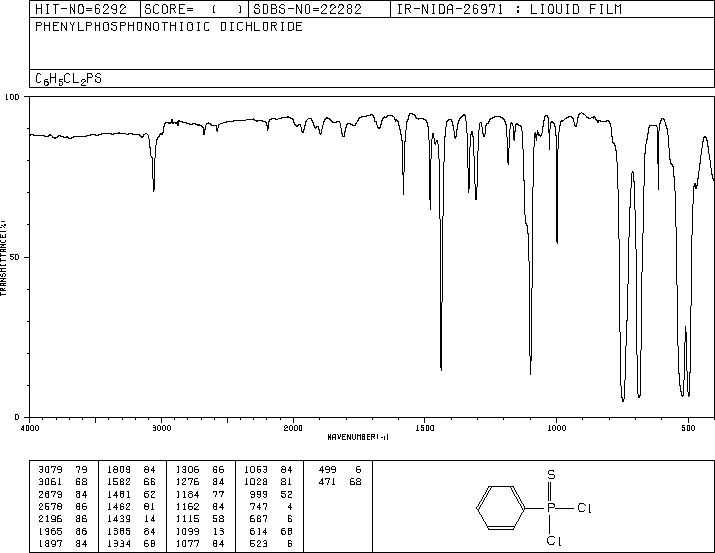The width and height of the screenshot is (715, 553).
Task: Select the 471 peak entry in table
Action: [x=328, y=482]
